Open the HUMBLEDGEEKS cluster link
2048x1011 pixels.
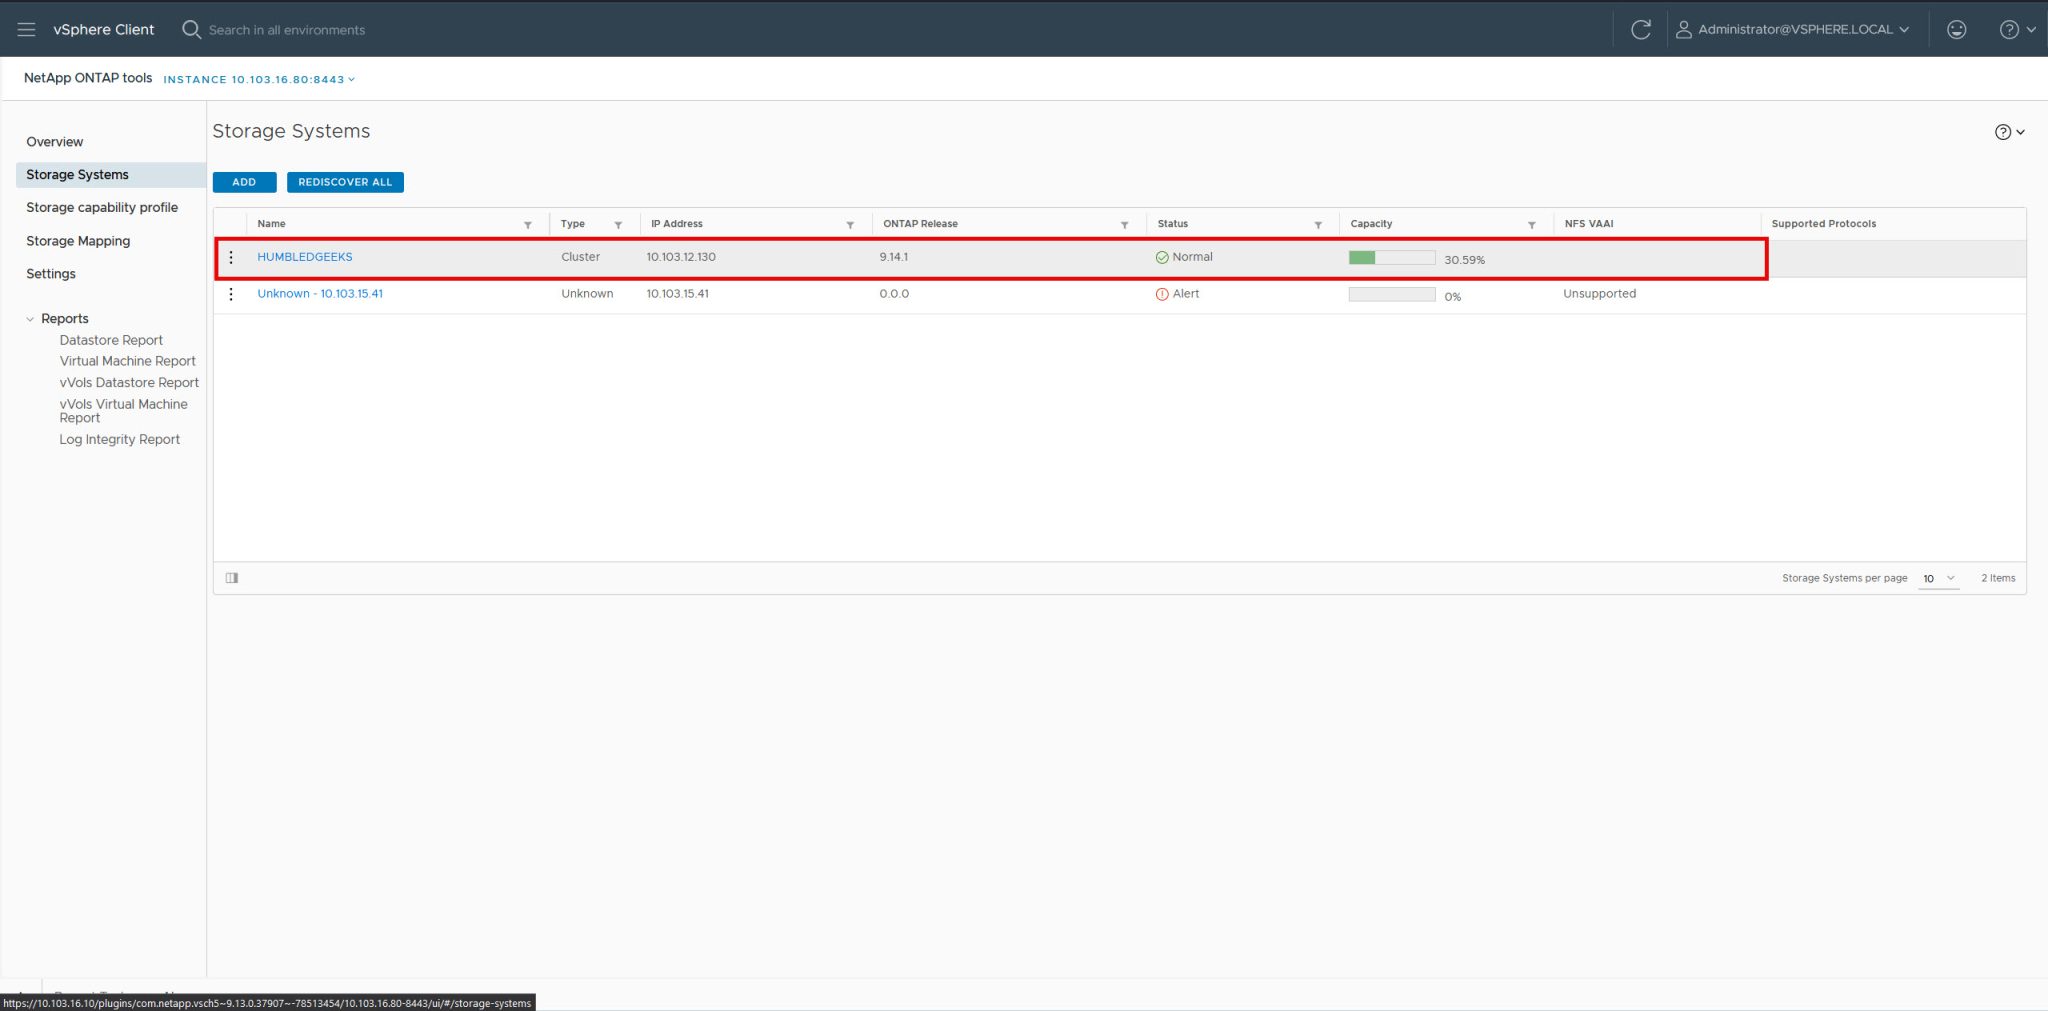tap(304, 256)
